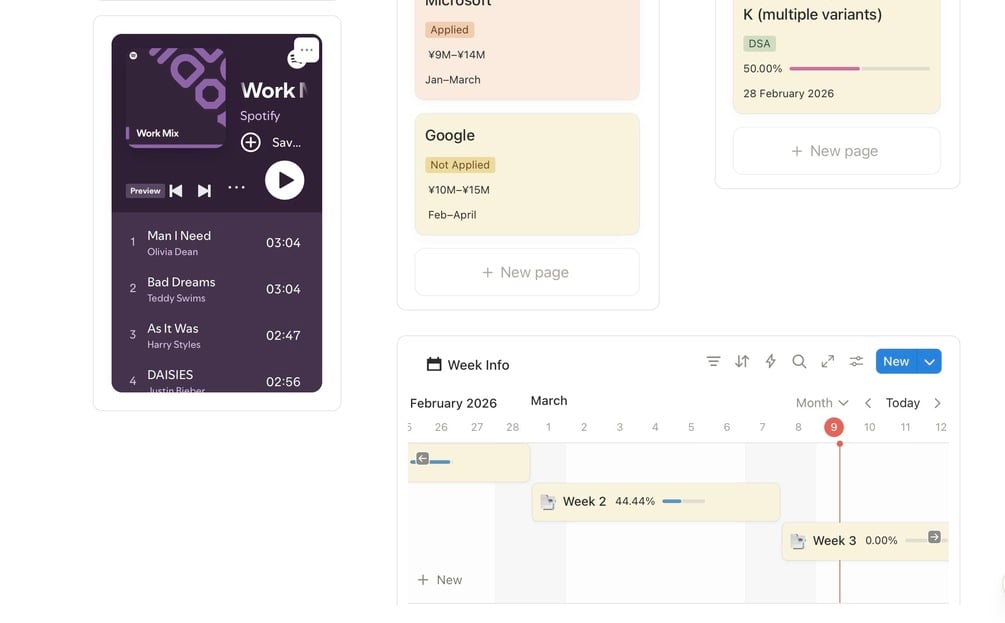Click the blue New button
The image size is (1005, 623).
click(896, 361)
